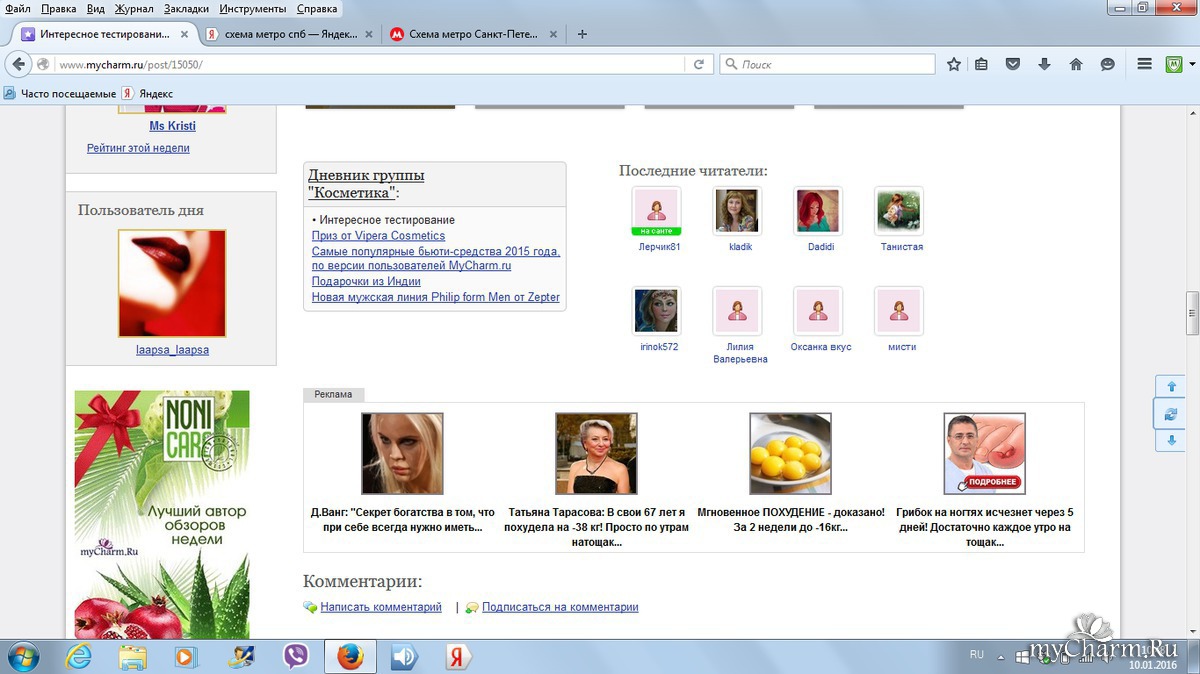Click the page scroll-up arrow widget

pos(1169,387)
